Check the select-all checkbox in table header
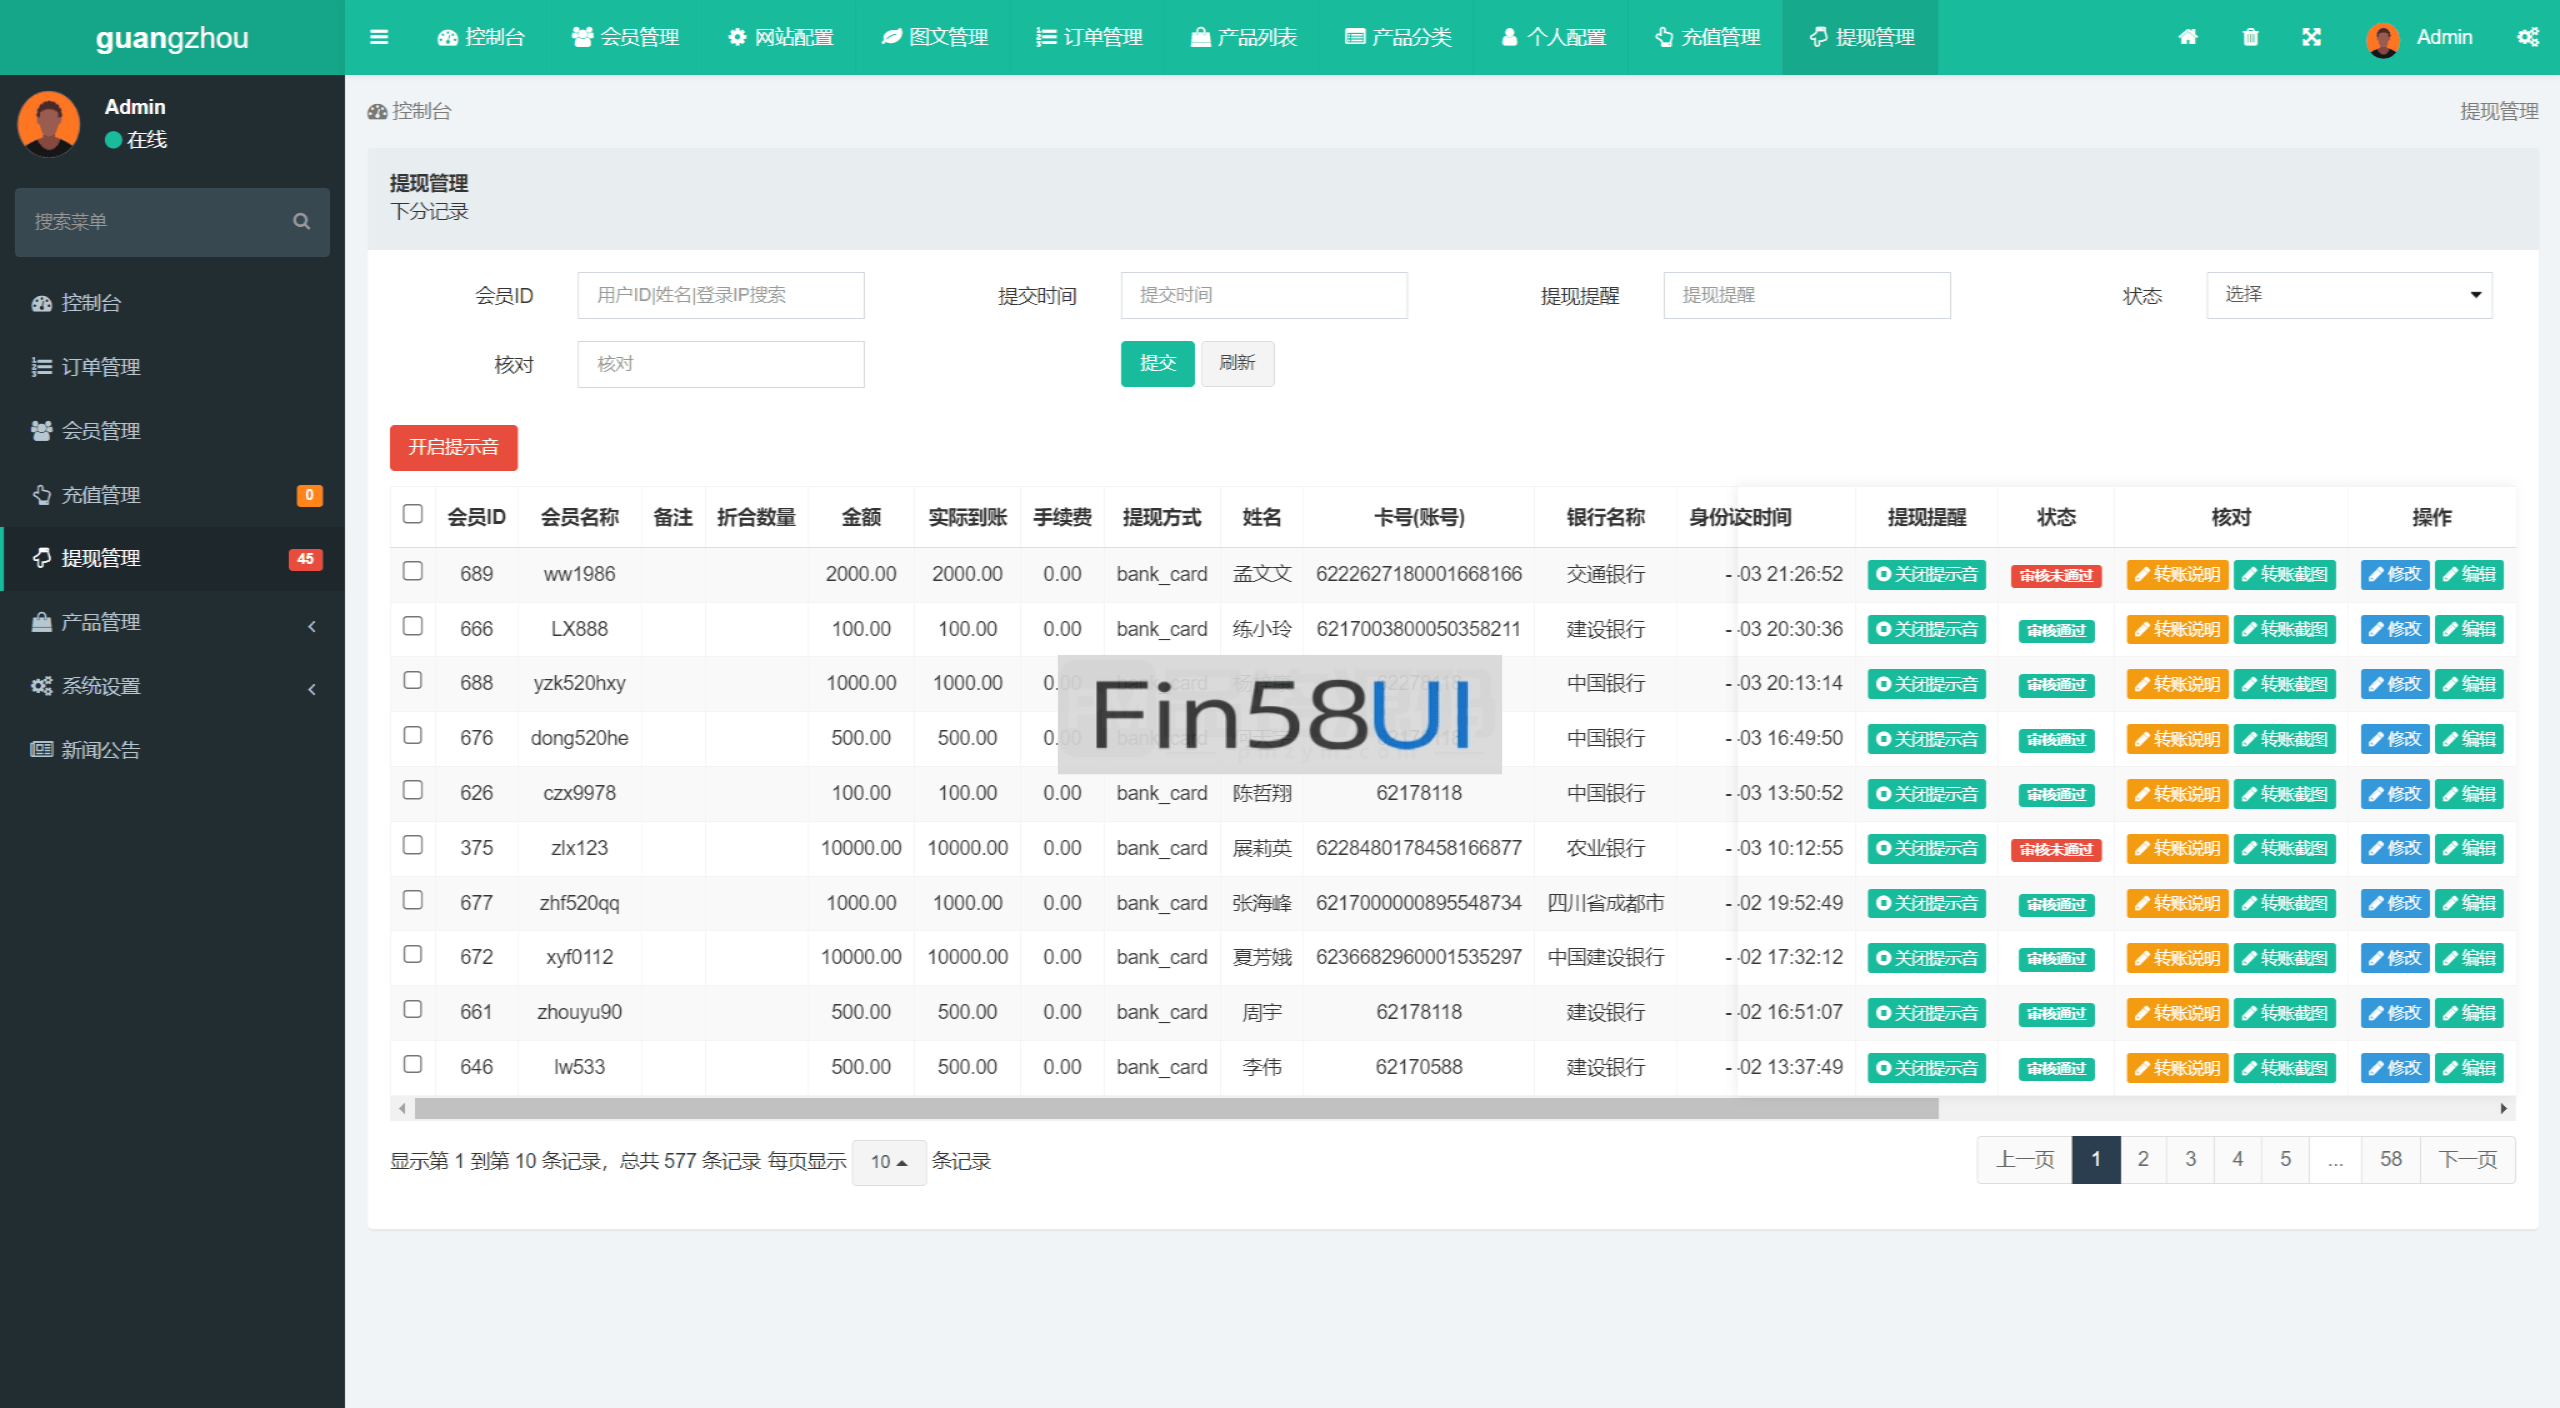Screen dimensions: 2560x1408 [412, 514]
